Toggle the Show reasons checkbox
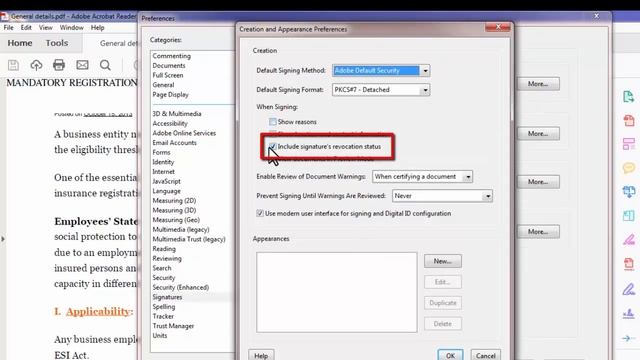Image resolution: width=640 pixels, height=360 pixels. 273,122
